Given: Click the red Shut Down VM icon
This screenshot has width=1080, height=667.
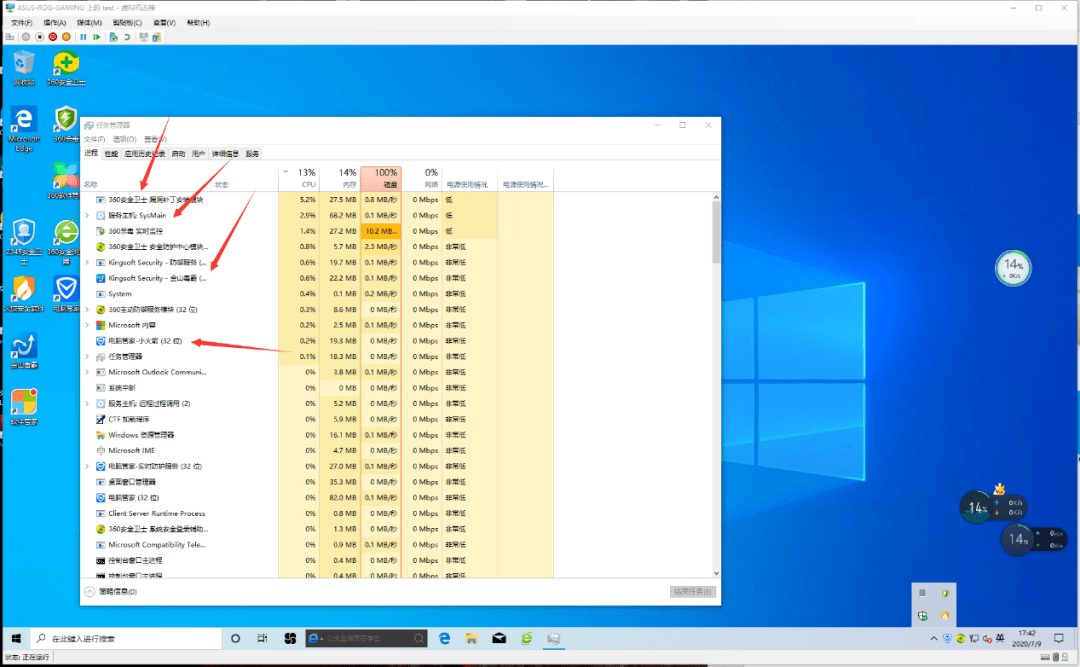Looking at the screenshot, I should (x=52, y=37).
